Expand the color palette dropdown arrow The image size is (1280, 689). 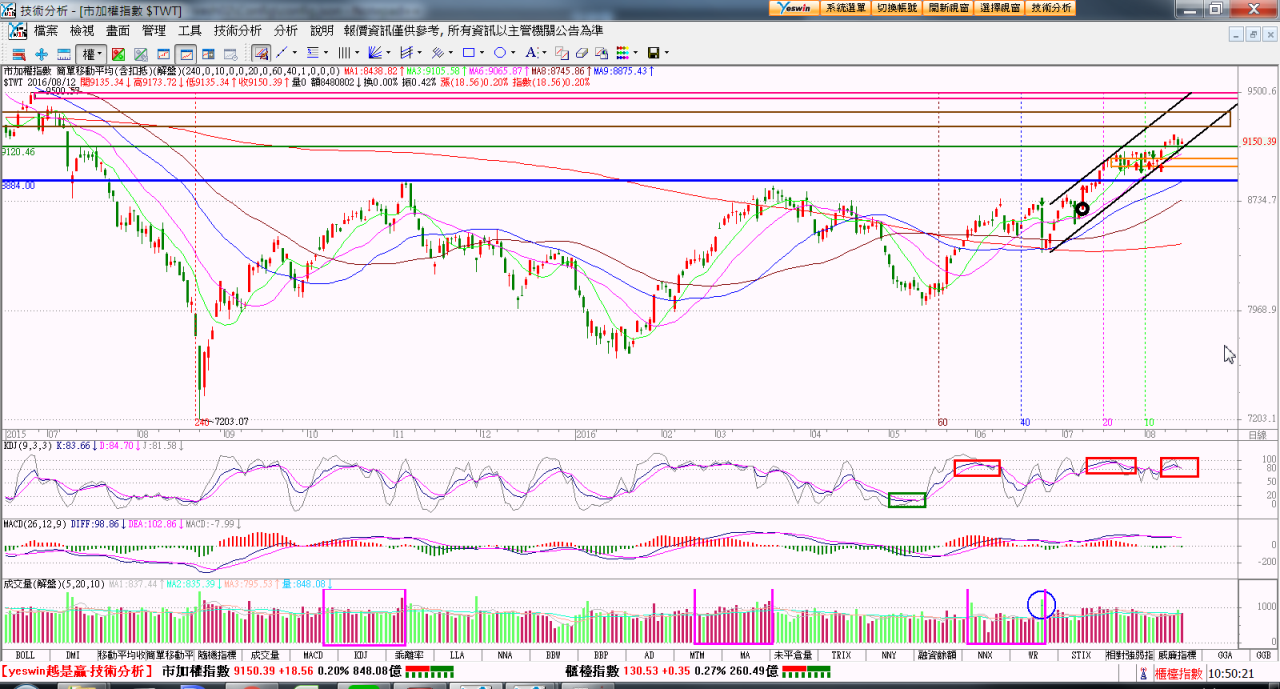point(635,53)
